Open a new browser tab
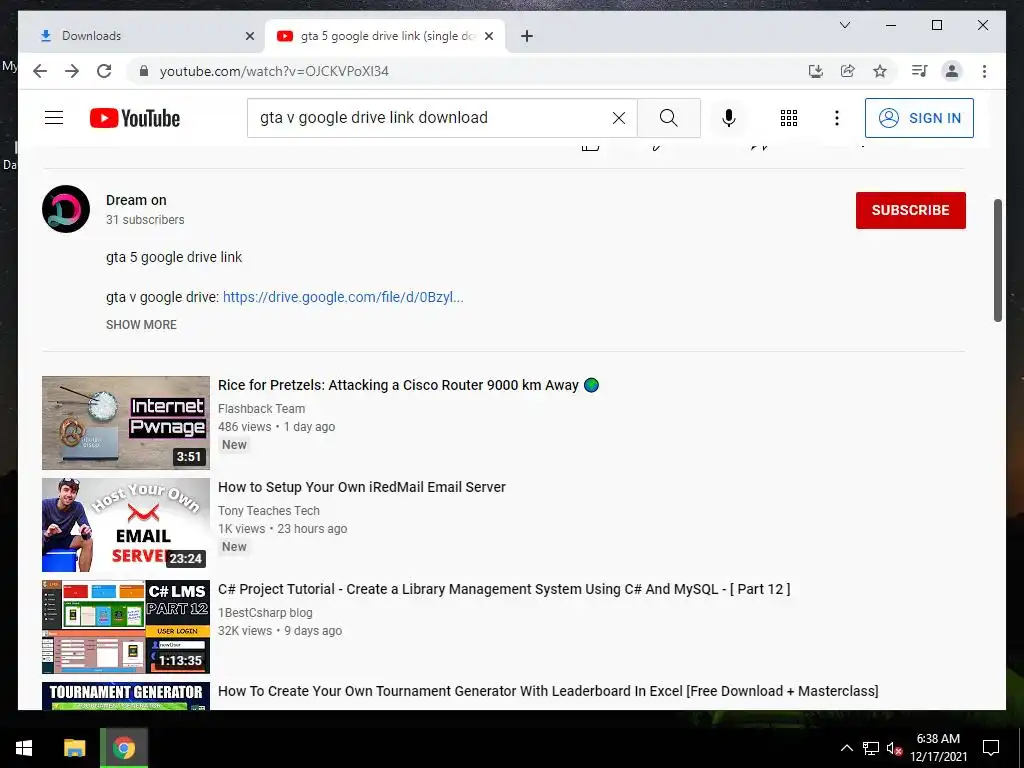This screenshot has height=768, width=1024. (527, 36)
